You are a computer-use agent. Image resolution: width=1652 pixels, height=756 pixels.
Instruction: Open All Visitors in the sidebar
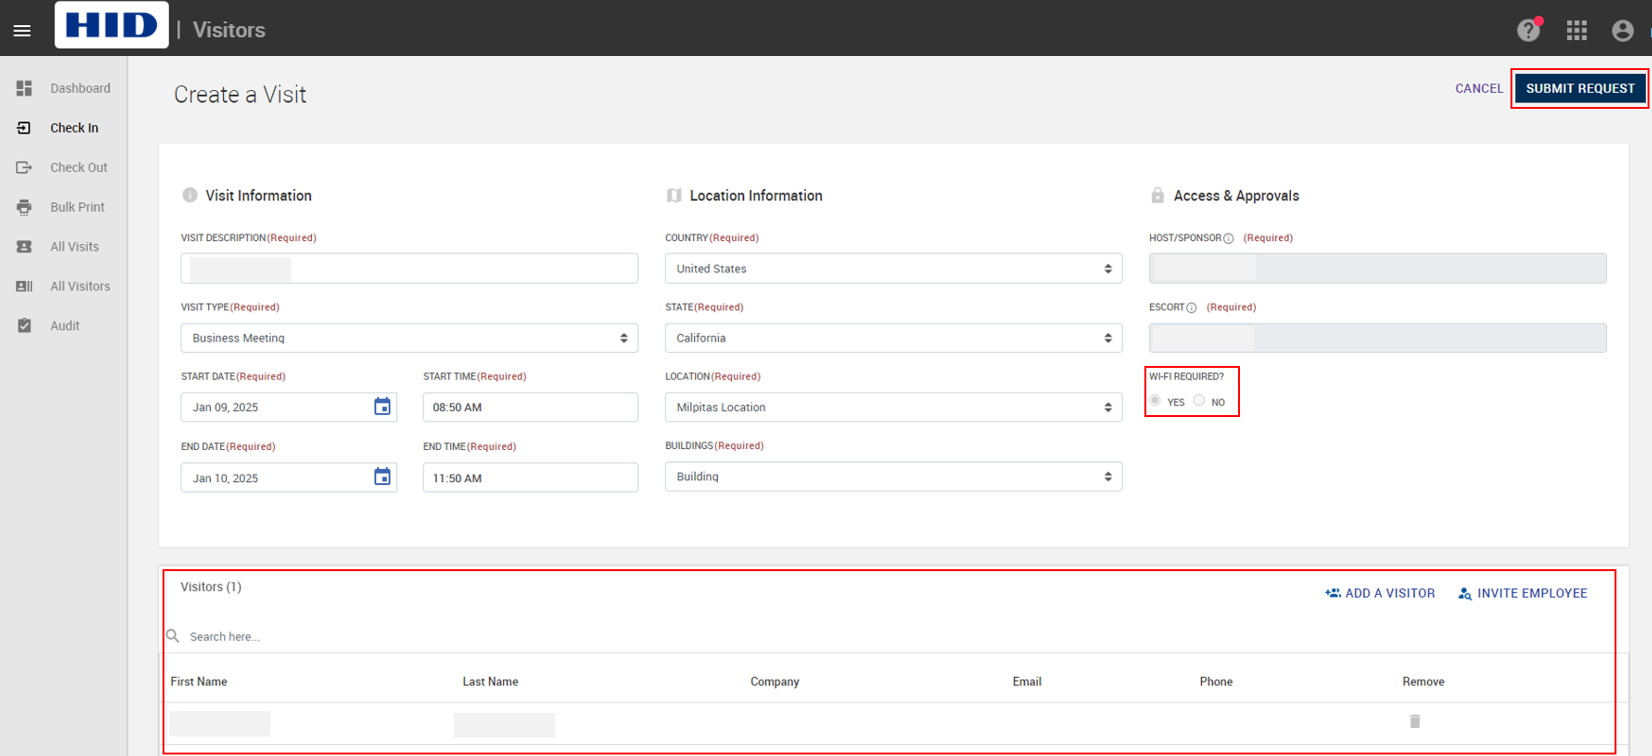(80, 286)
